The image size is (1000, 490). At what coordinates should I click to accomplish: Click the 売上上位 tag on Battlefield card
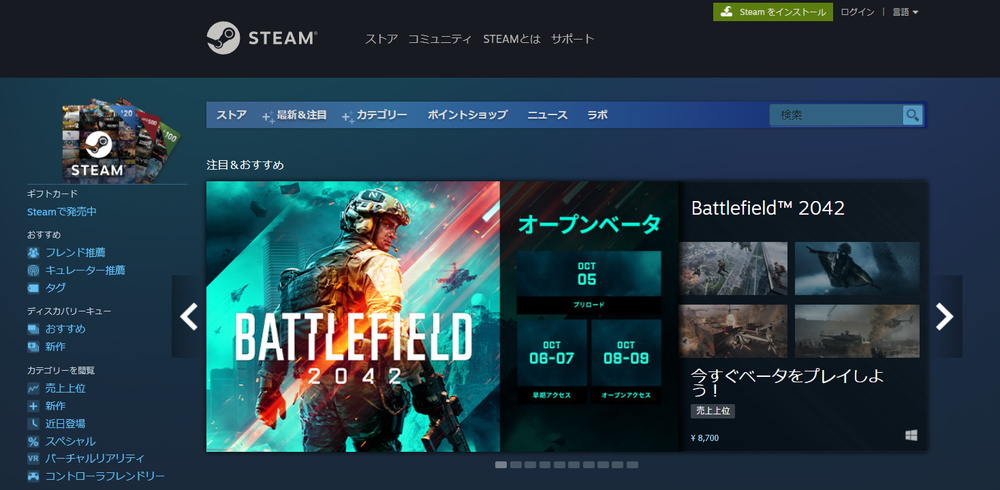(713, 411)
